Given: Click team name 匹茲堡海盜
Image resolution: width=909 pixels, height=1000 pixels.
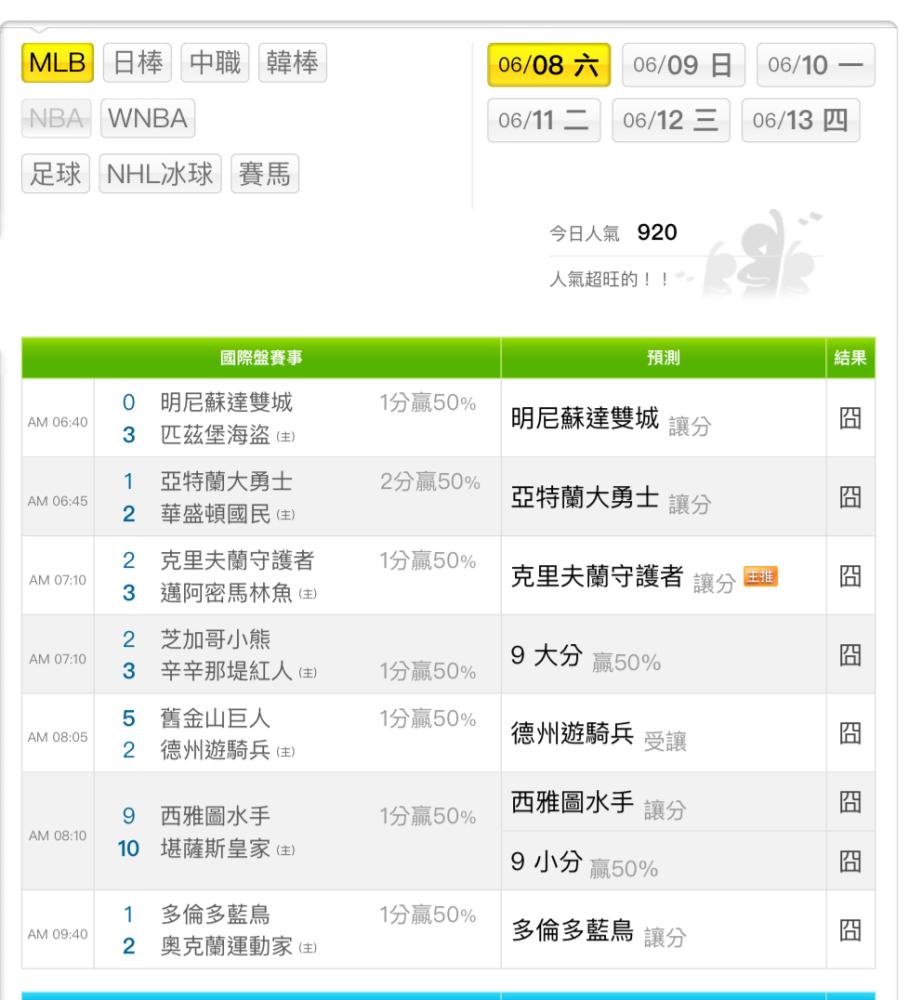Looking at the screenshot, I should click(216, 435).
